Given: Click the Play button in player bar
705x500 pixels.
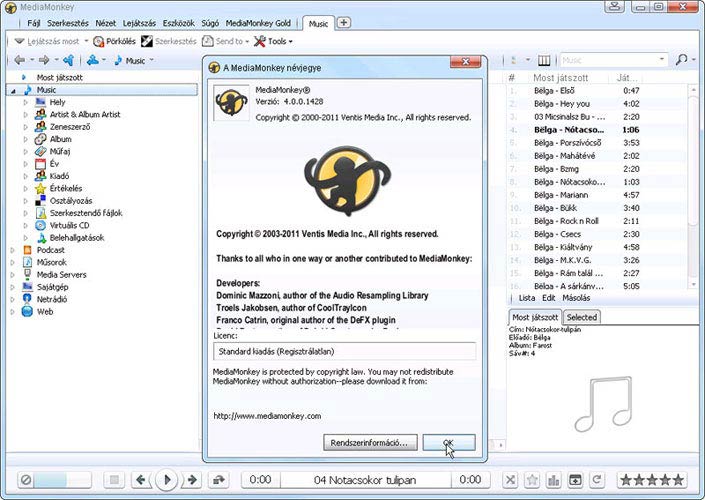Looking at the screenshot, I should 168,480.
